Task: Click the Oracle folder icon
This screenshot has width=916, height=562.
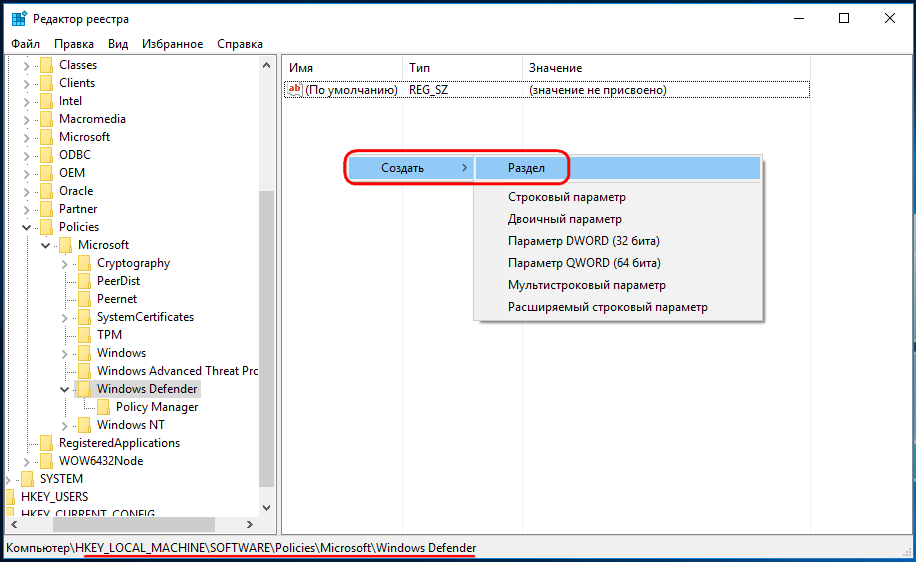Action: (47, 191)
